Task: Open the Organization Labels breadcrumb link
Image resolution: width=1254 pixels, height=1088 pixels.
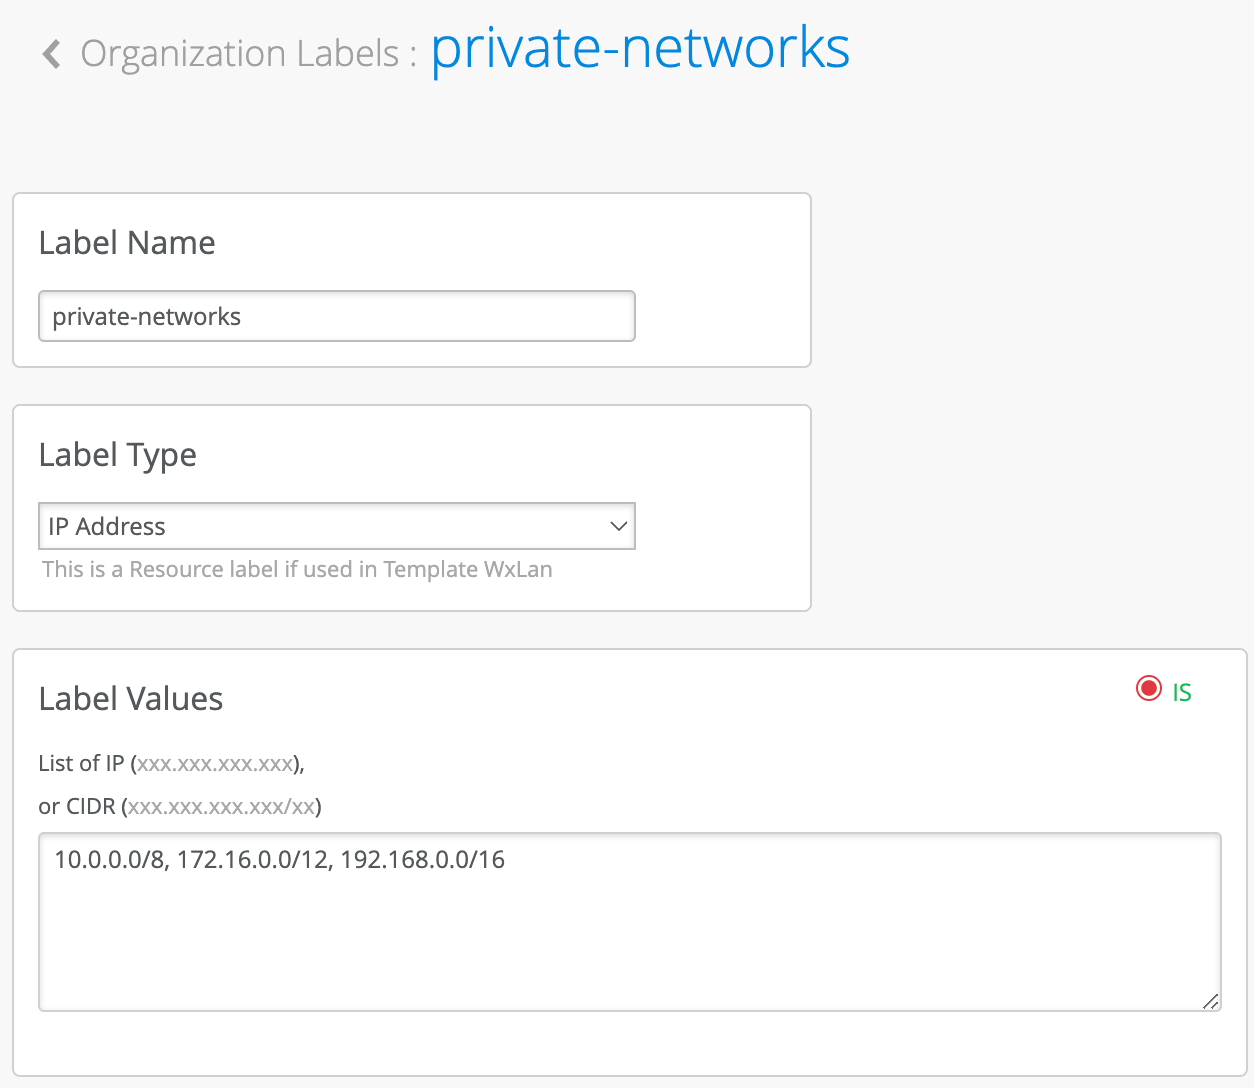Action: 240,54
